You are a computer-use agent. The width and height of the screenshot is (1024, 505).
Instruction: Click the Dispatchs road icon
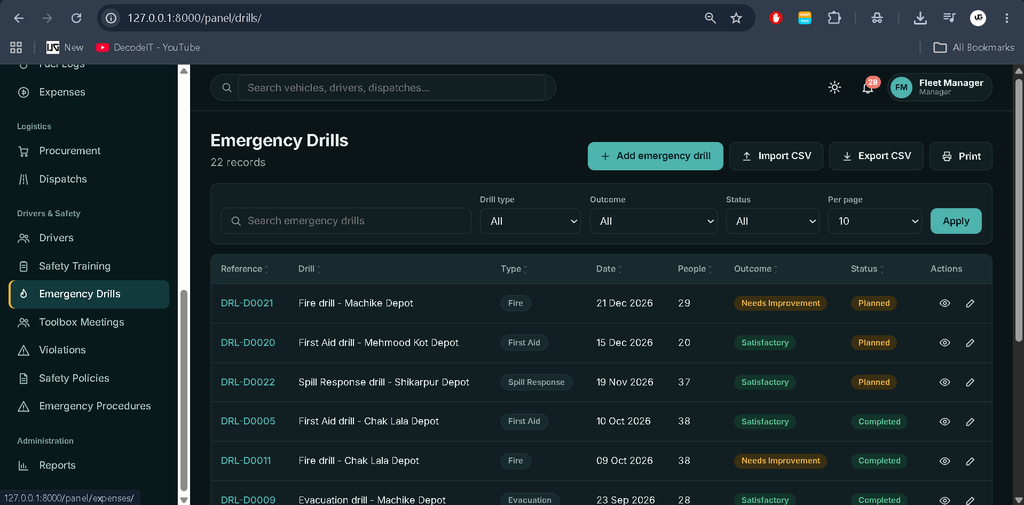24,179
